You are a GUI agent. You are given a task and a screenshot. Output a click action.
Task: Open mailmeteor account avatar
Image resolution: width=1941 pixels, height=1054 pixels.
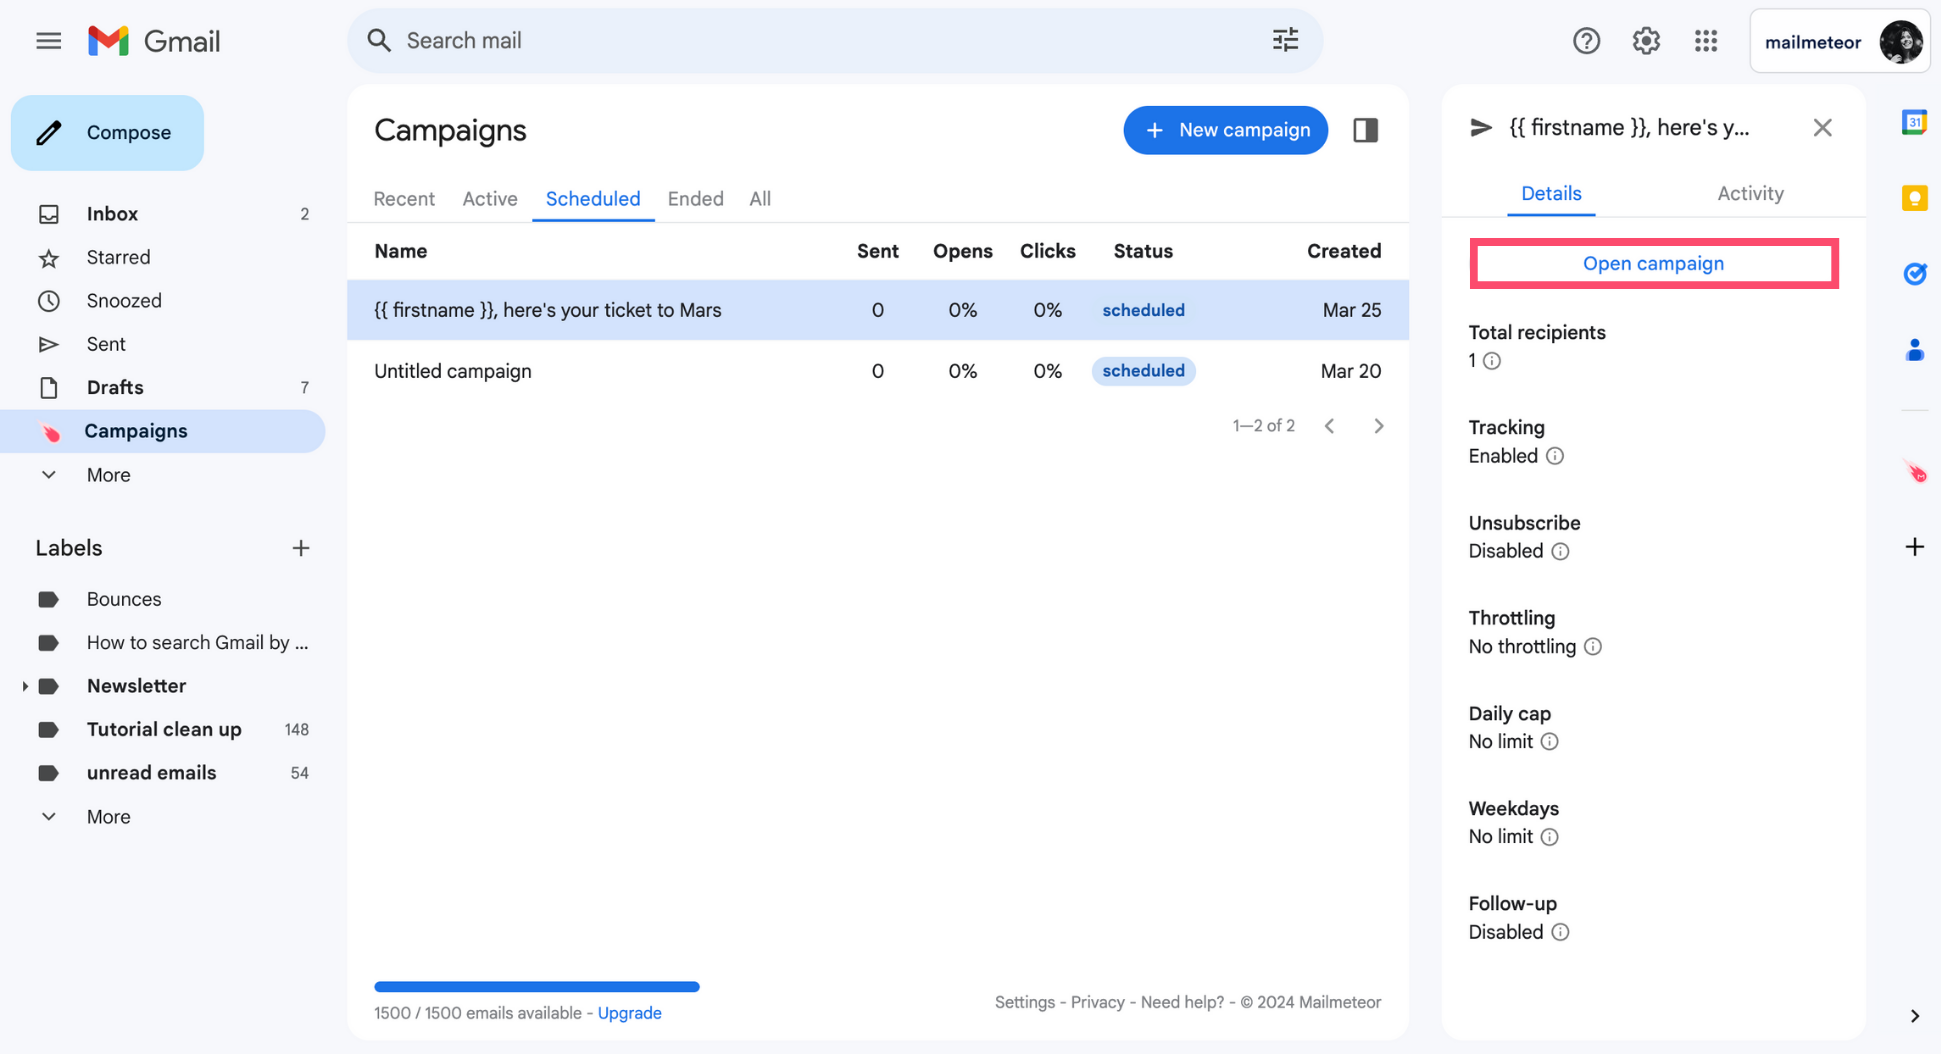point(1900,42)
